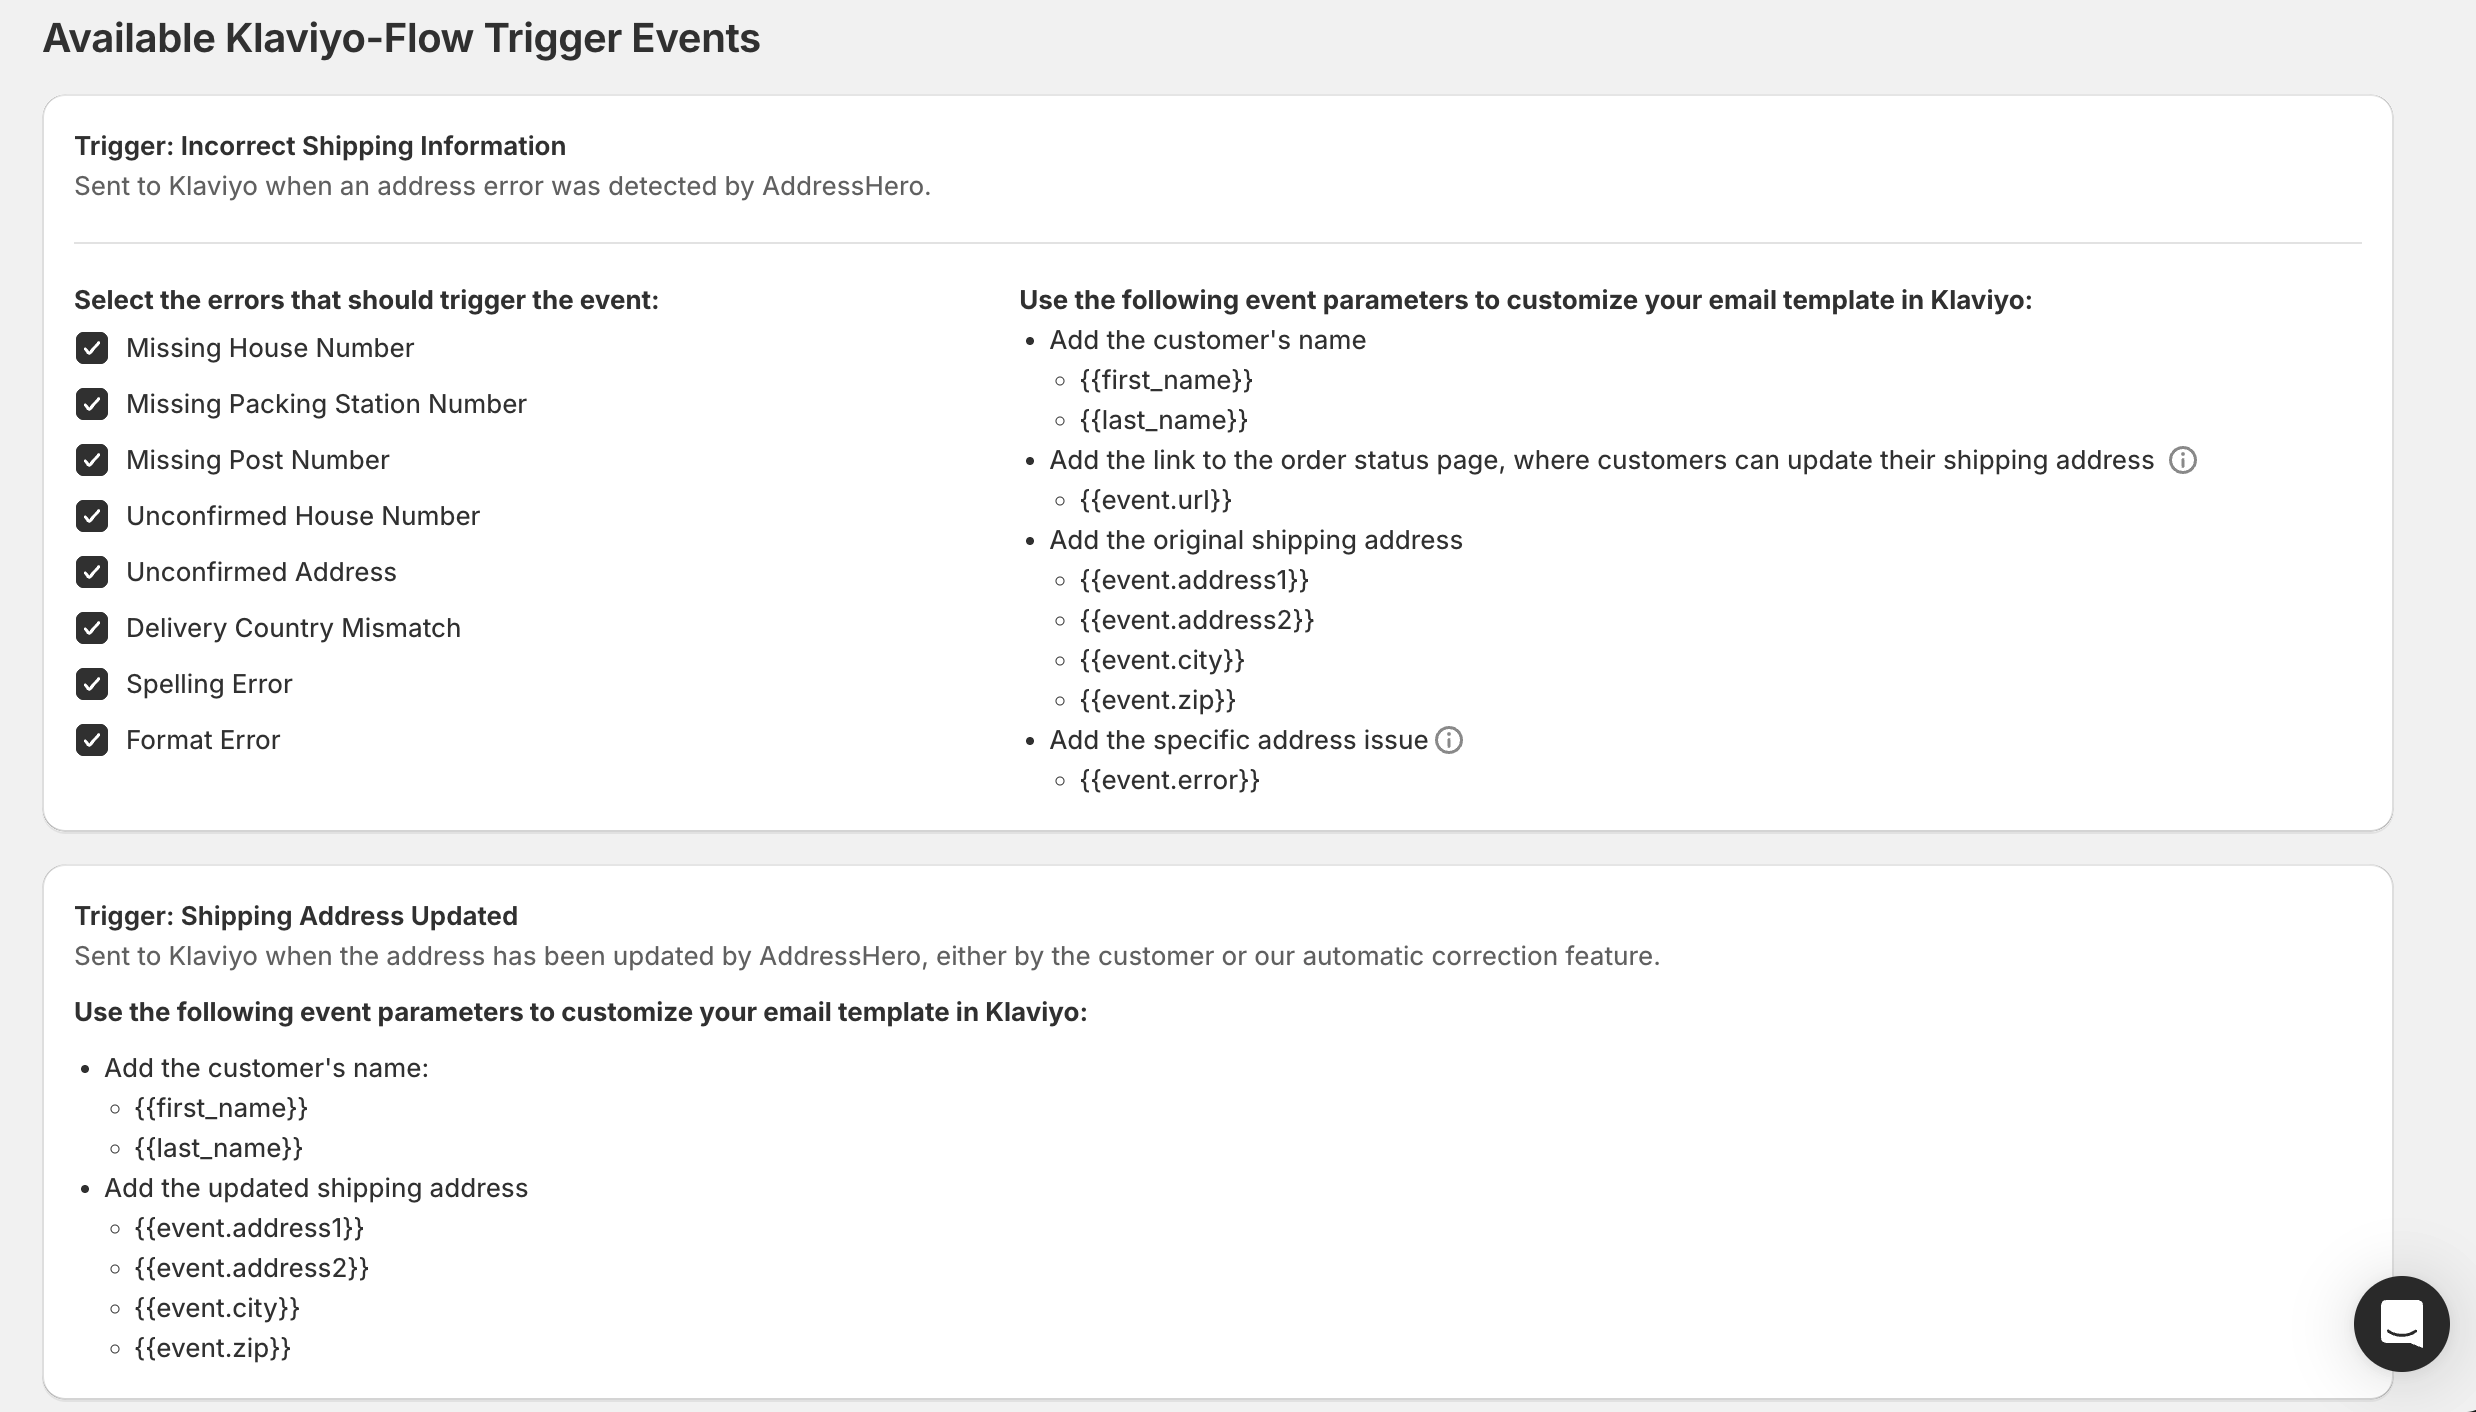Toggle the Format Error checkbox

(x=92, y=740)
